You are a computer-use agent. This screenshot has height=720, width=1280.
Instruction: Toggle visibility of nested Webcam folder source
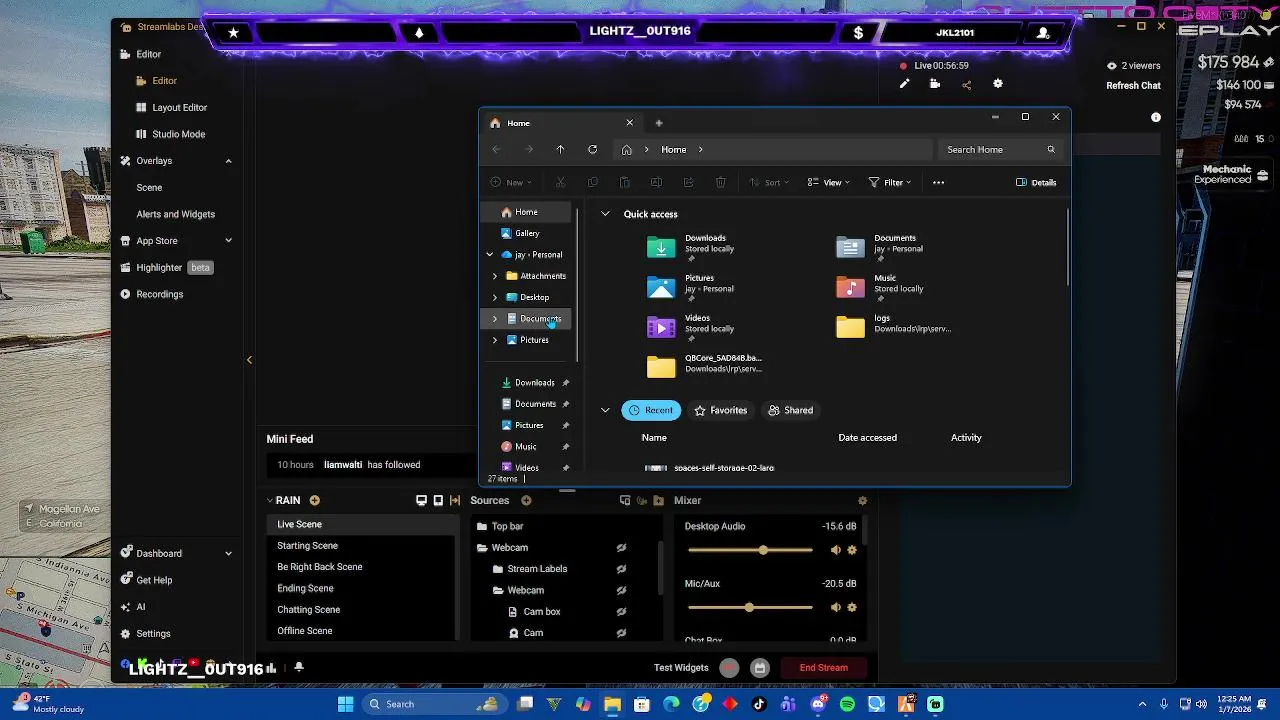[x=621, y=590]
